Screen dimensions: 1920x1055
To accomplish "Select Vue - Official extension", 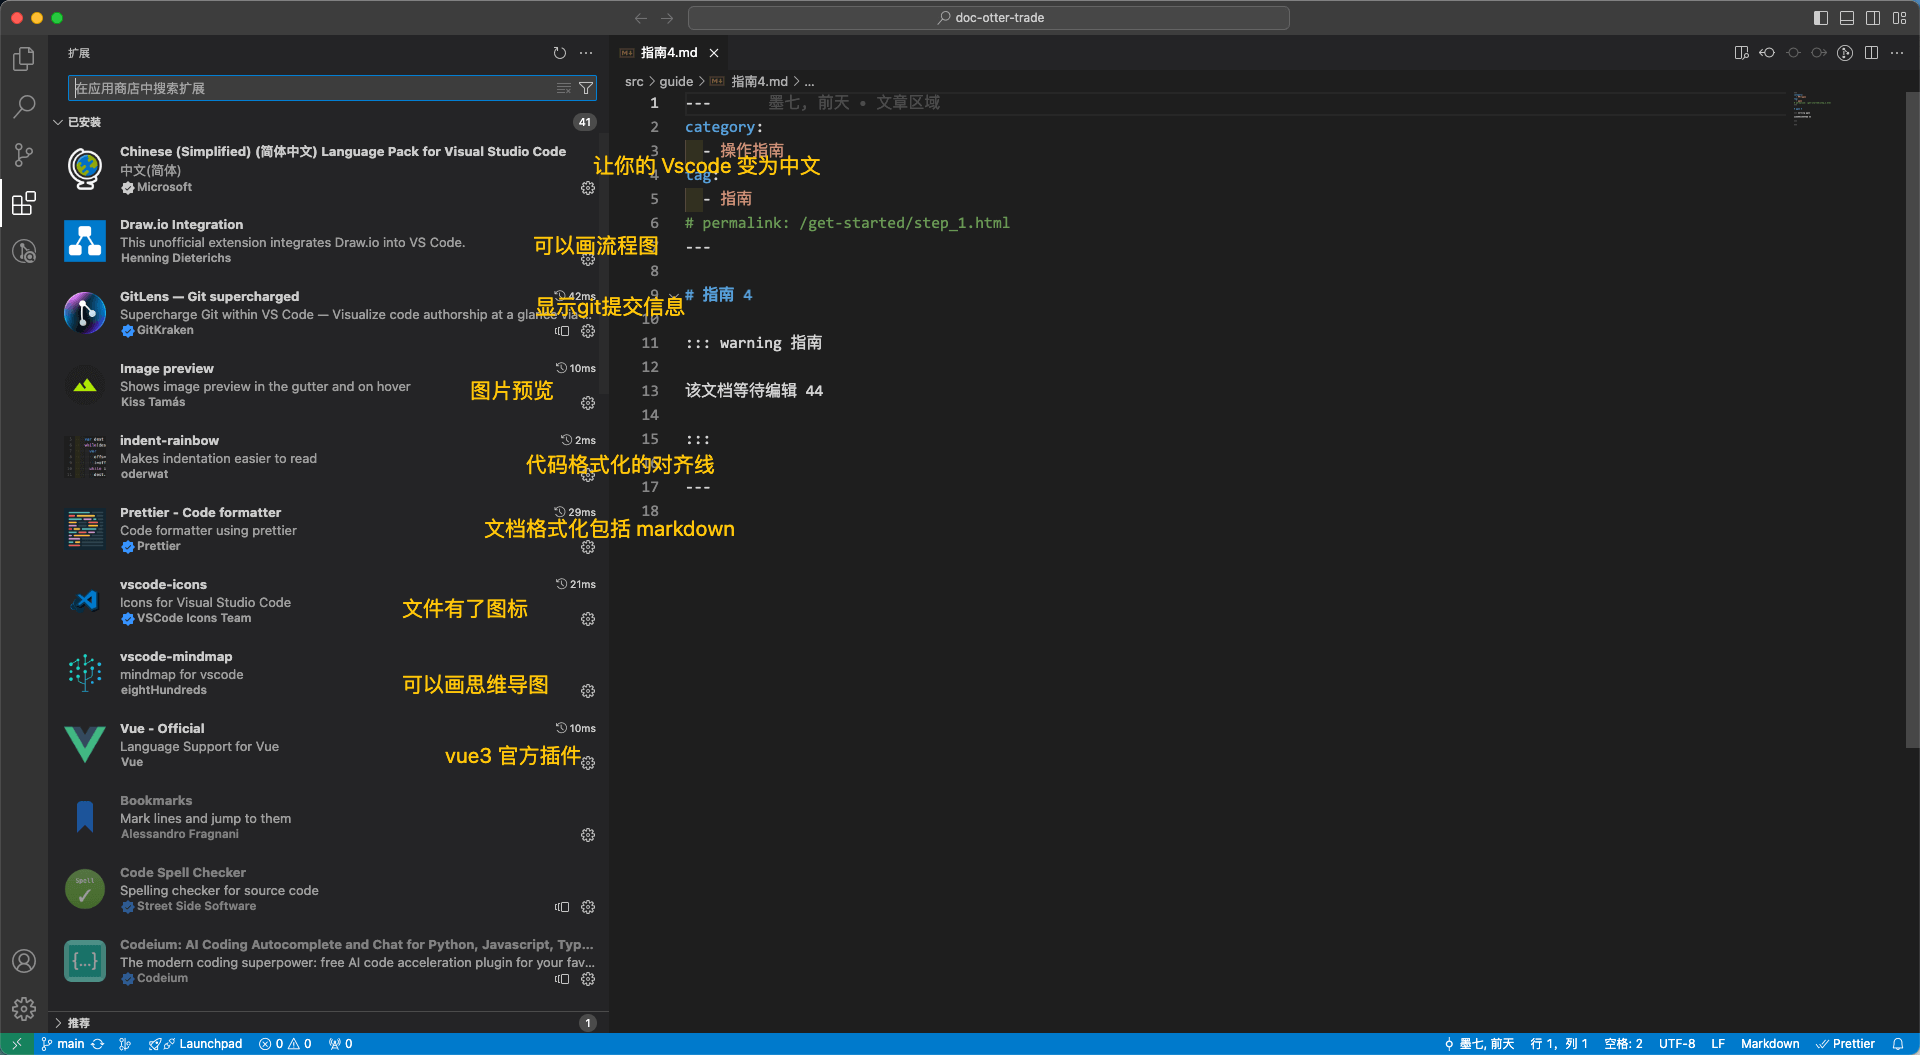I will 328,745.
